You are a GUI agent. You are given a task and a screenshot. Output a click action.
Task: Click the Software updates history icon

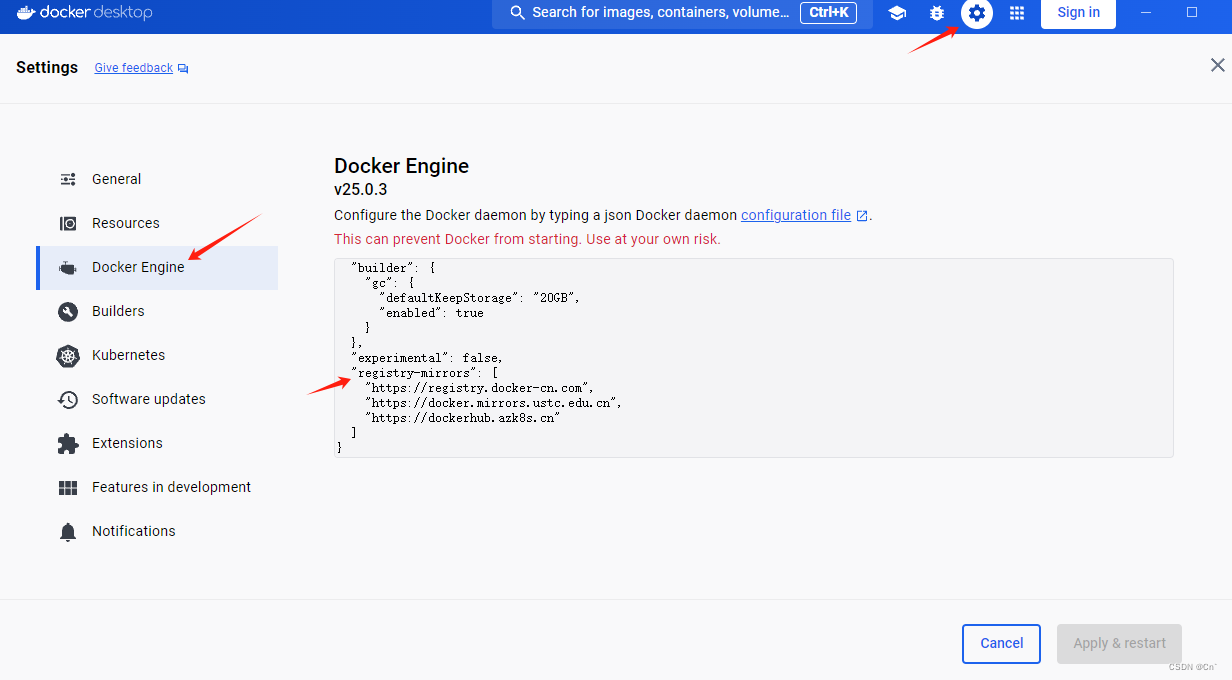pos(68,400)
